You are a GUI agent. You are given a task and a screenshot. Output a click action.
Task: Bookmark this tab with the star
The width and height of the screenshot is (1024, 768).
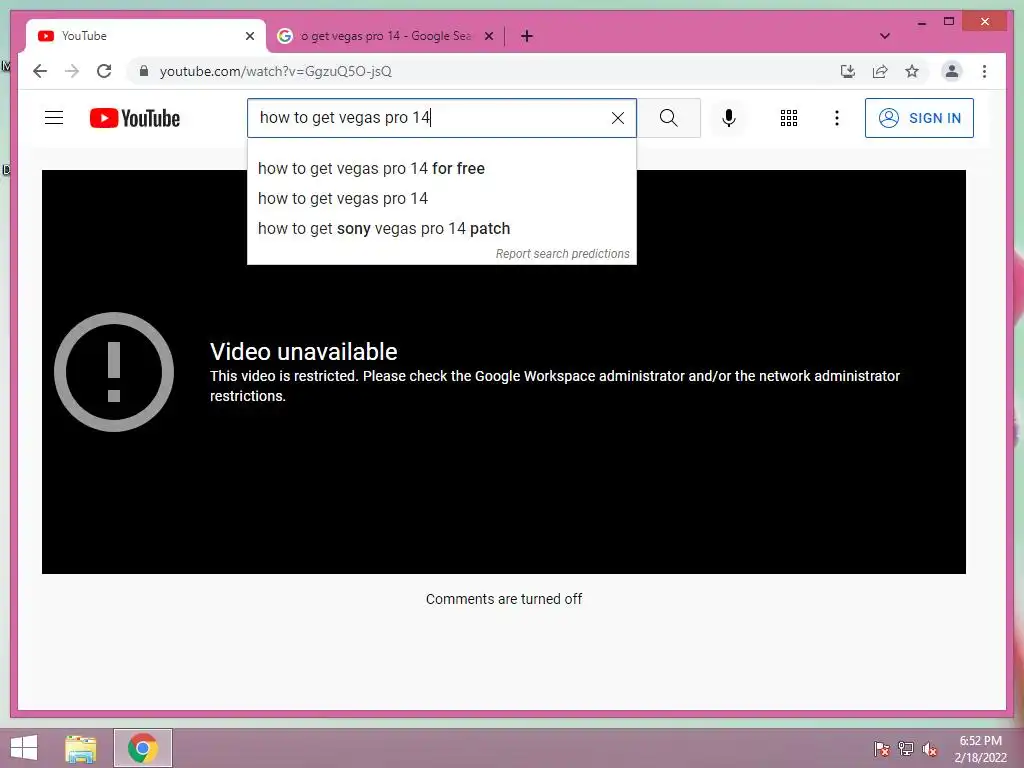912,71
